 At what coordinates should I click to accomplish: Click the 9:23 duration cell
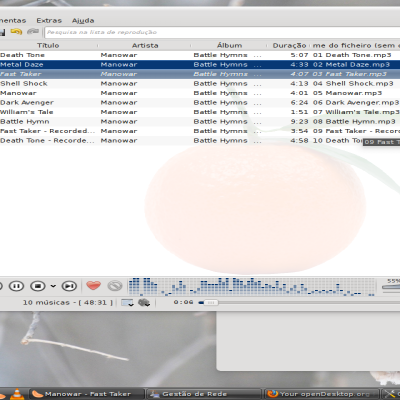tap(299, 122)
